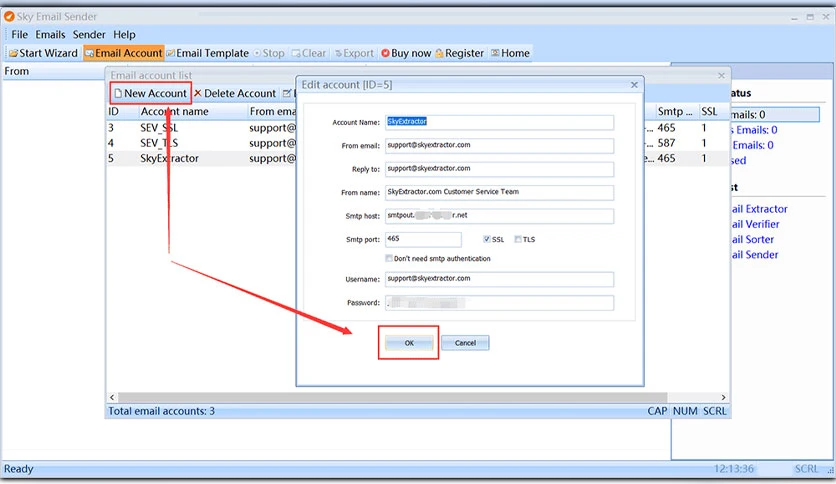Click the New Account page icon
This screenshot has width=836, height=484.
[x=118, y=93]
